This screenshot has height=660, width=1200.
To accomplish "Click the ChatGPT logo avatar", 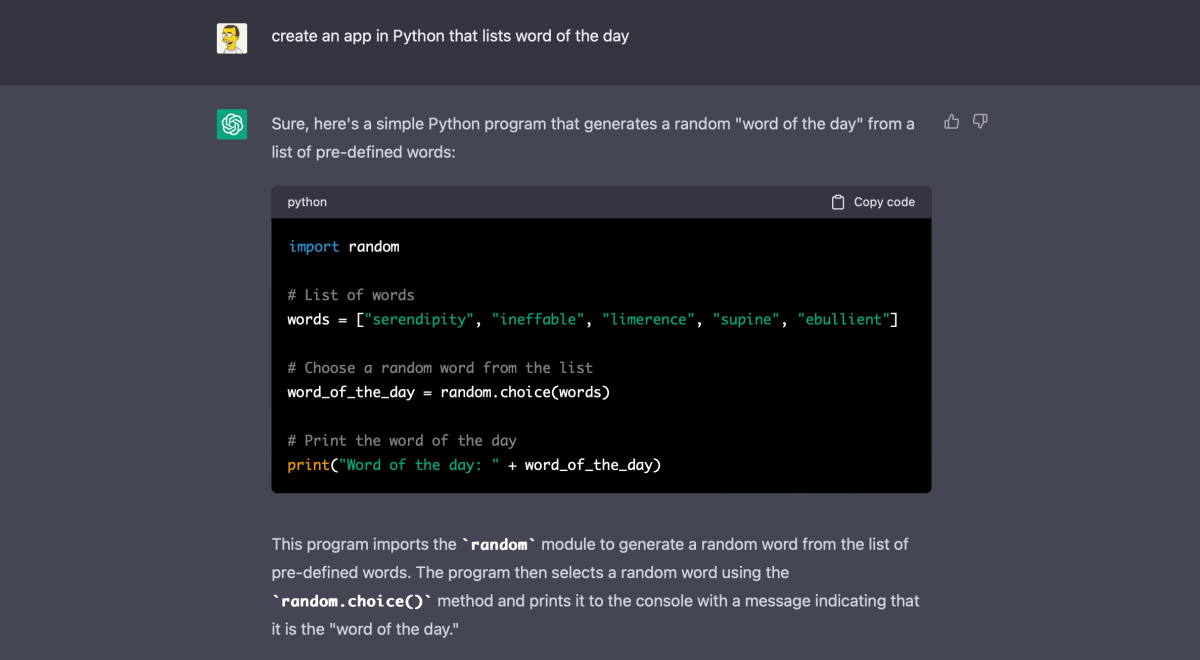I will [232, 124].
